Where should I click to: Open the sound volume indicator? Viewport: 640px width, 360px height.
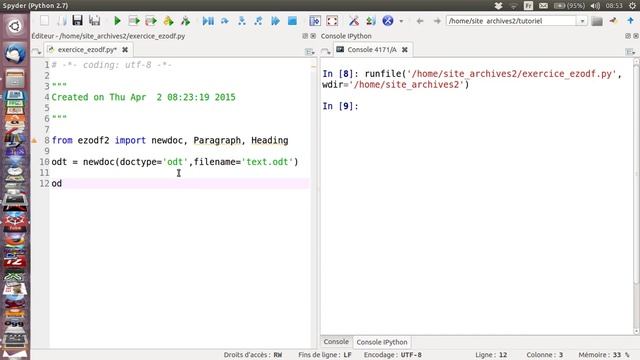click(x=595, y=5)
